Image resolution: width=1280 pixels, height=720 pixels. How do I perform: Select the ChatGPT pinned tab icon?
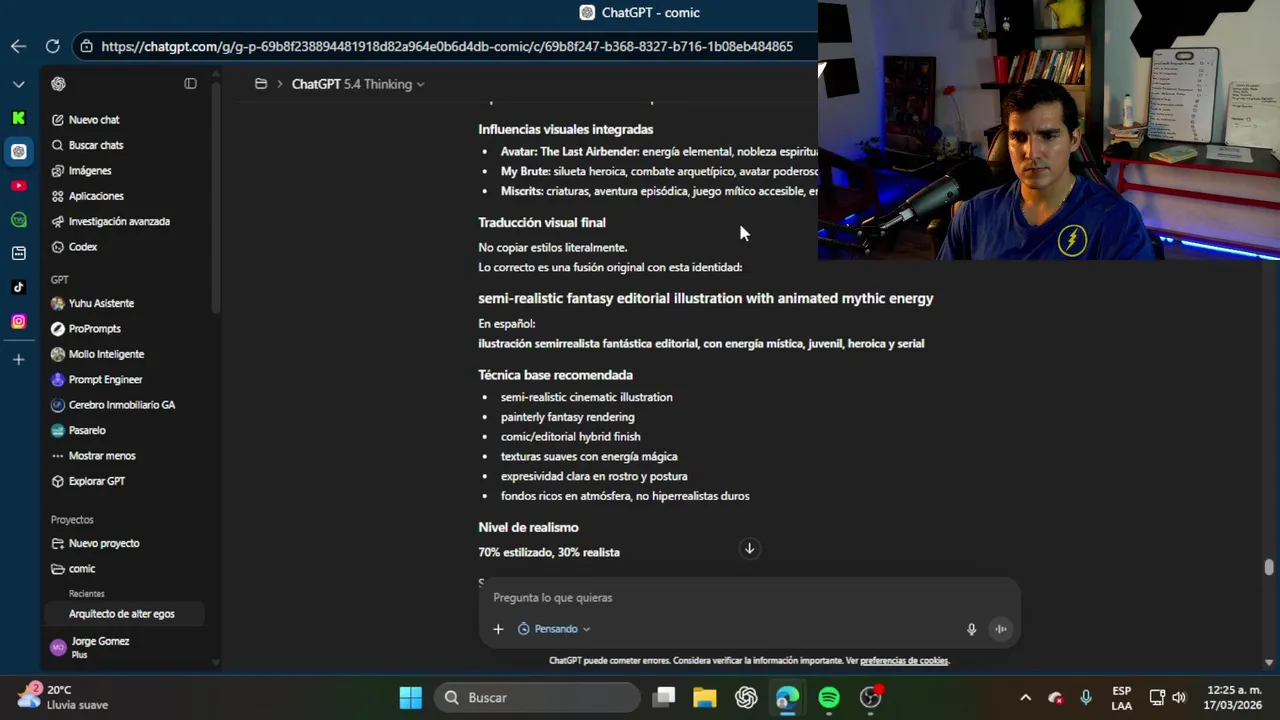(x=18, y=152)
